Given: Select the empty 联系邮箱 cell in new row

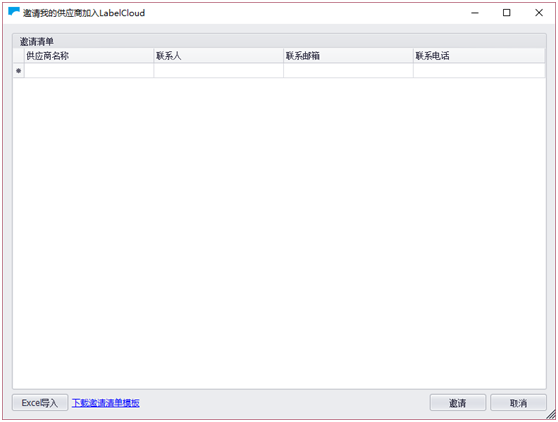Looking at the screenshot, I should coord(348,71).
